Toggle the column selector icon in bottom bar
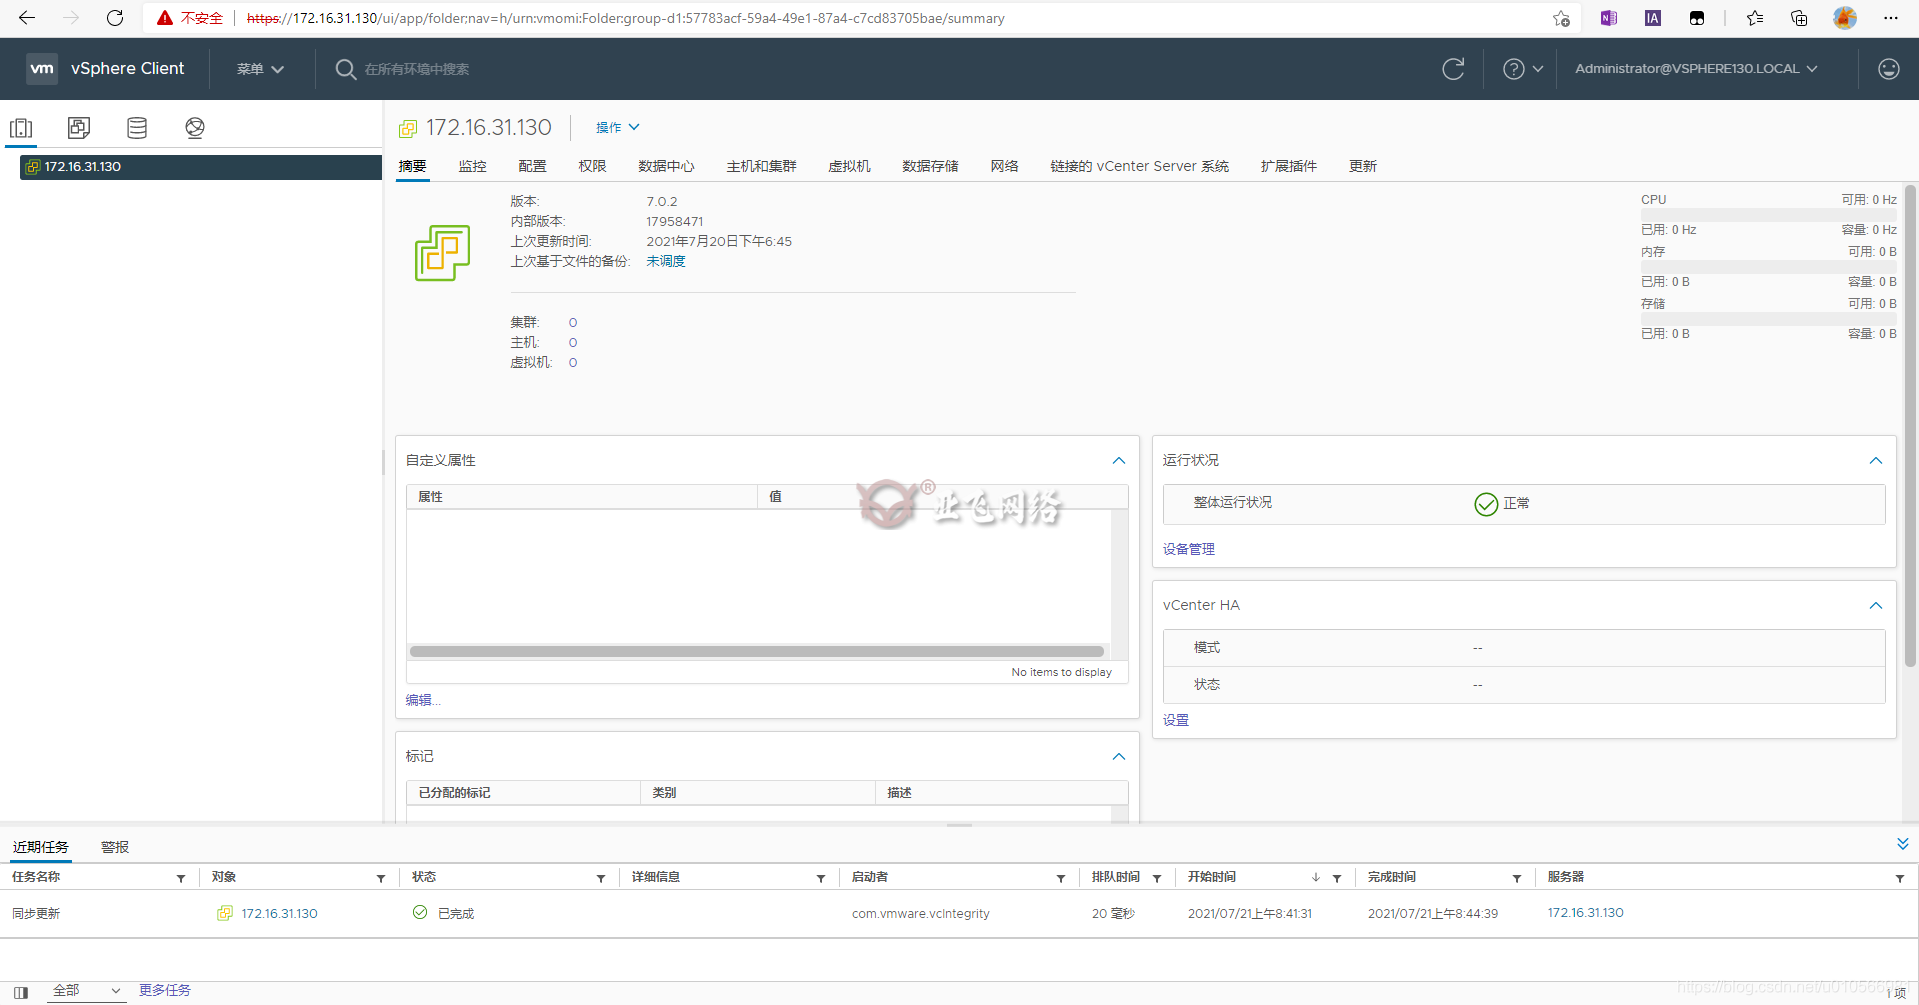This screenshot has width=1919, height=1005. coord(21,992)
